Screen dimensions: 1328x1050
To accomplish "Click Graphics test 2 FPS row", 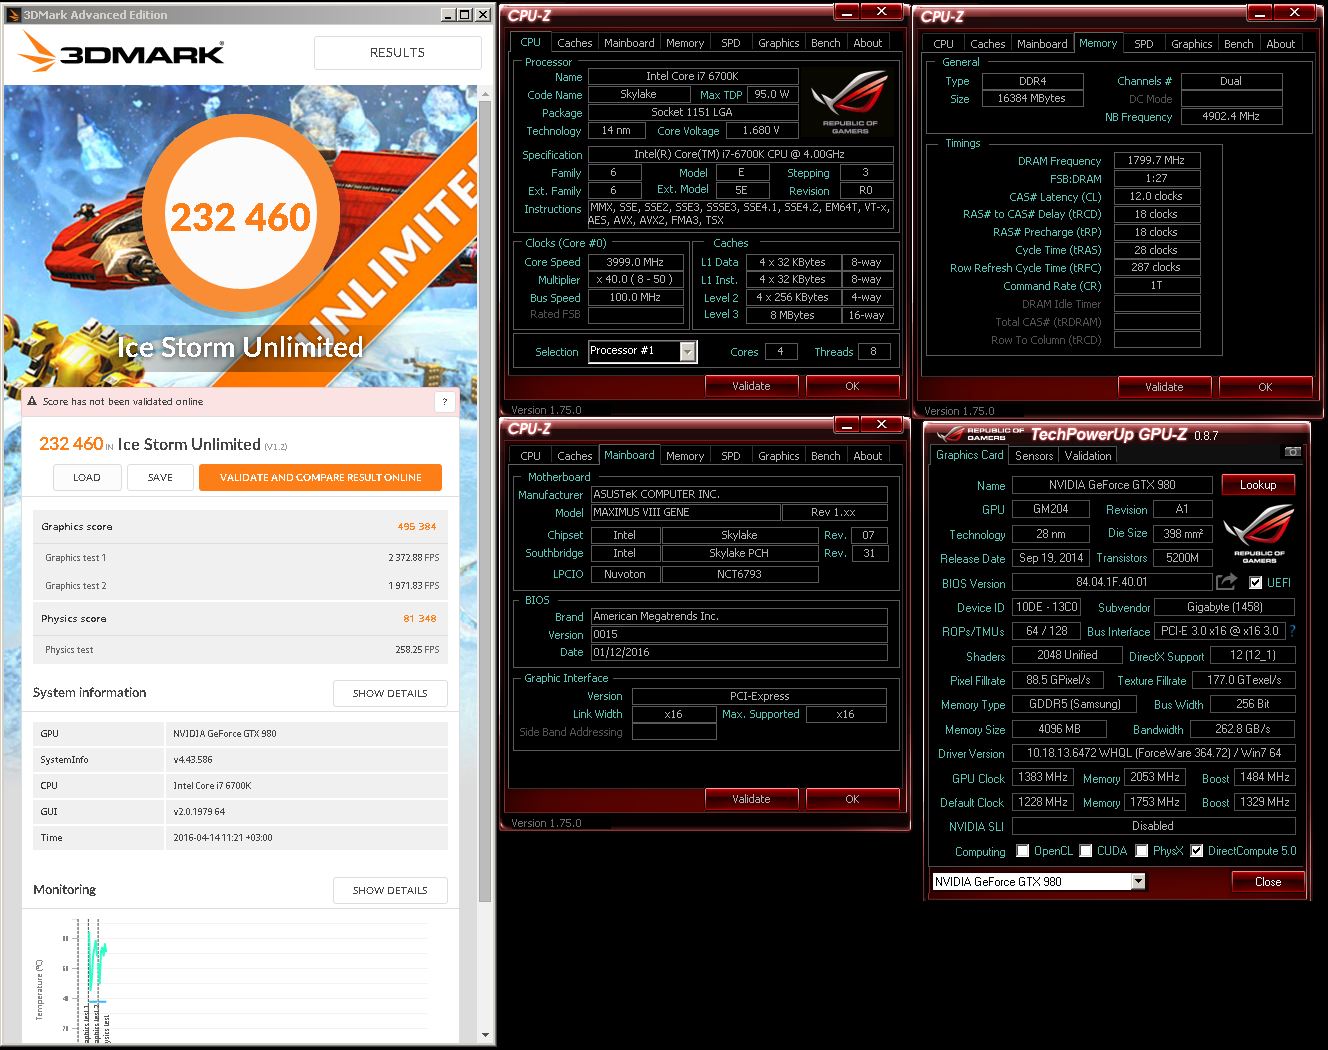I will click(x=240, y=586).
